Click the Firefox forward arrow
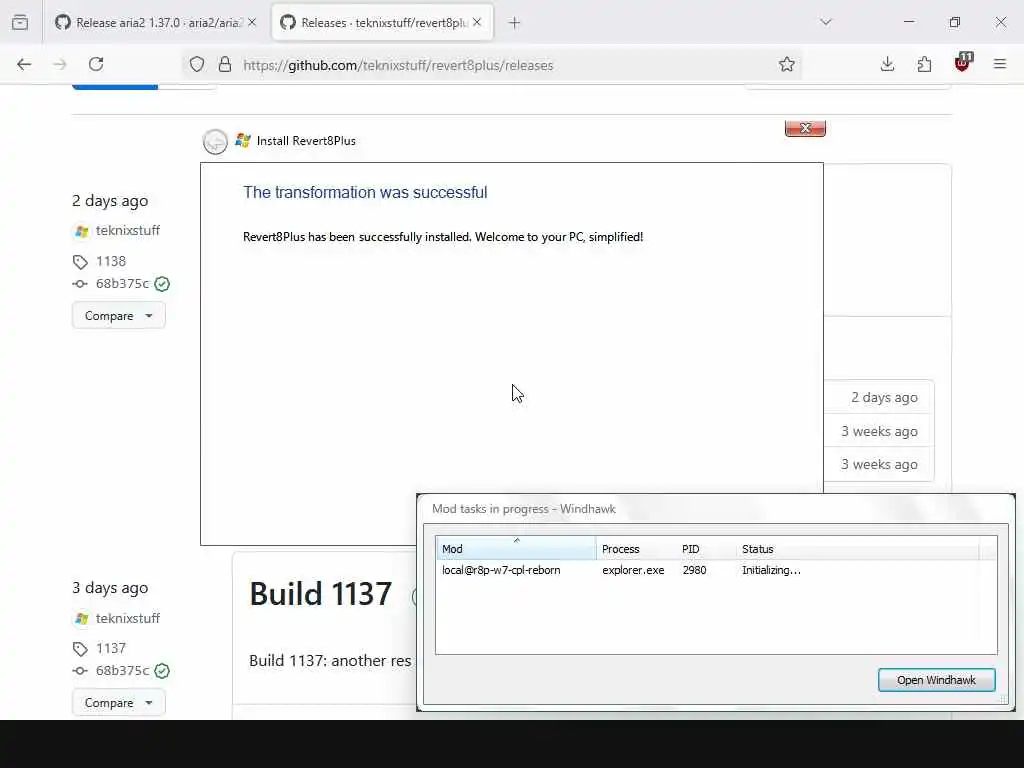1024x768 pixels. [59, 64]
